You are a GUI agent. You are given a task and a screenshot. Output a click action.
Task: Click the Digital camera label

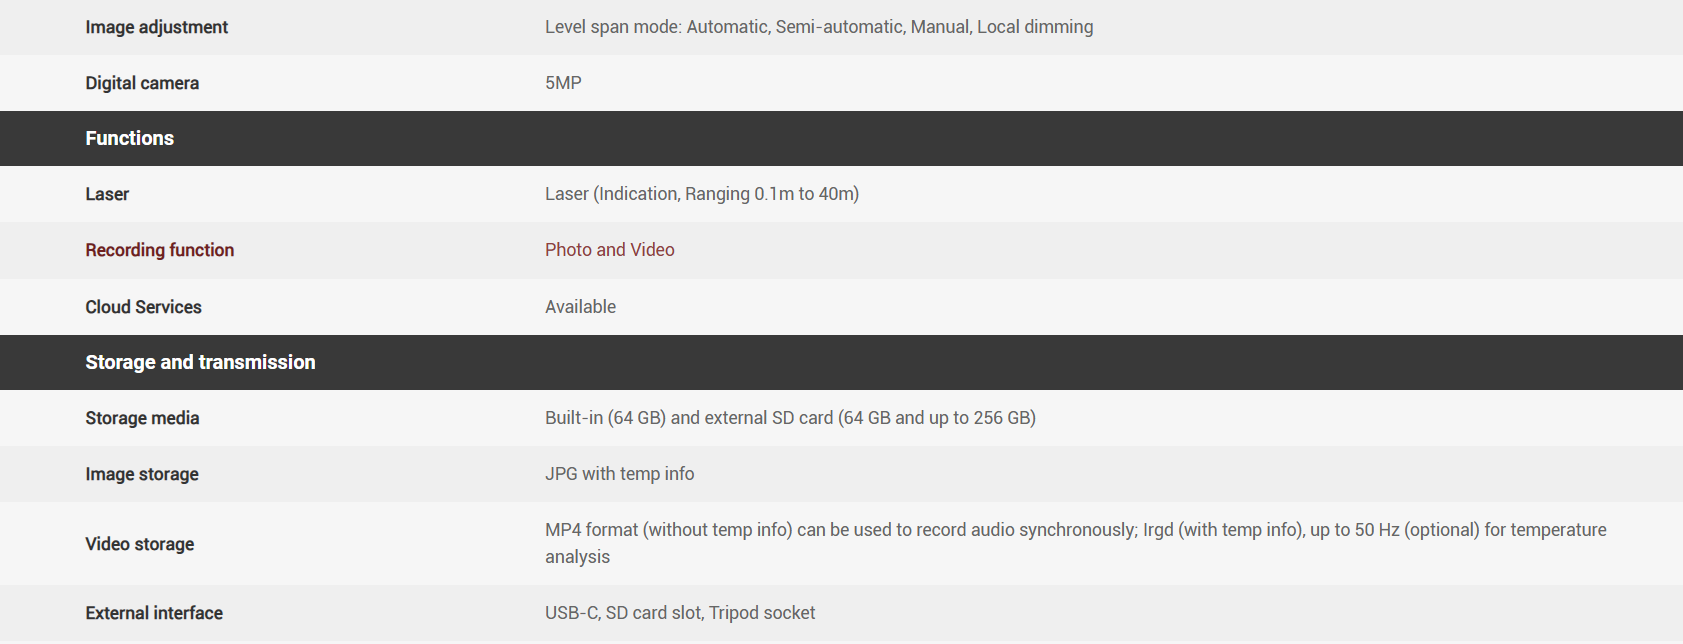pyautogui.click(x=142, y=83)
